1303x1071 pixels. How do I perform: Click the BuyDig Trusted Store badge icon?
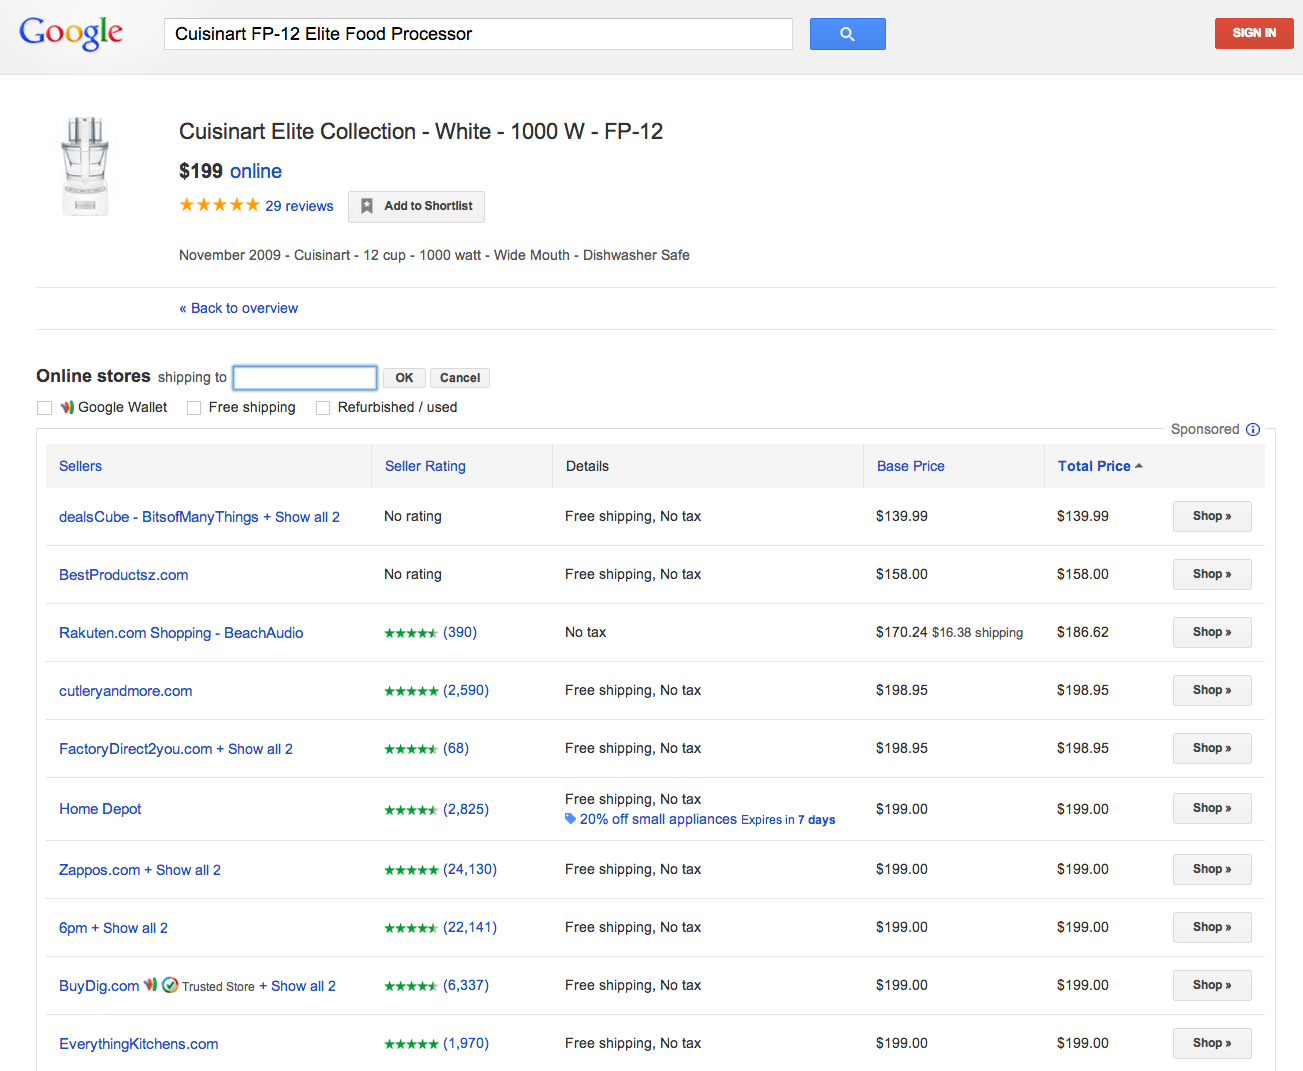coord(171,985)
